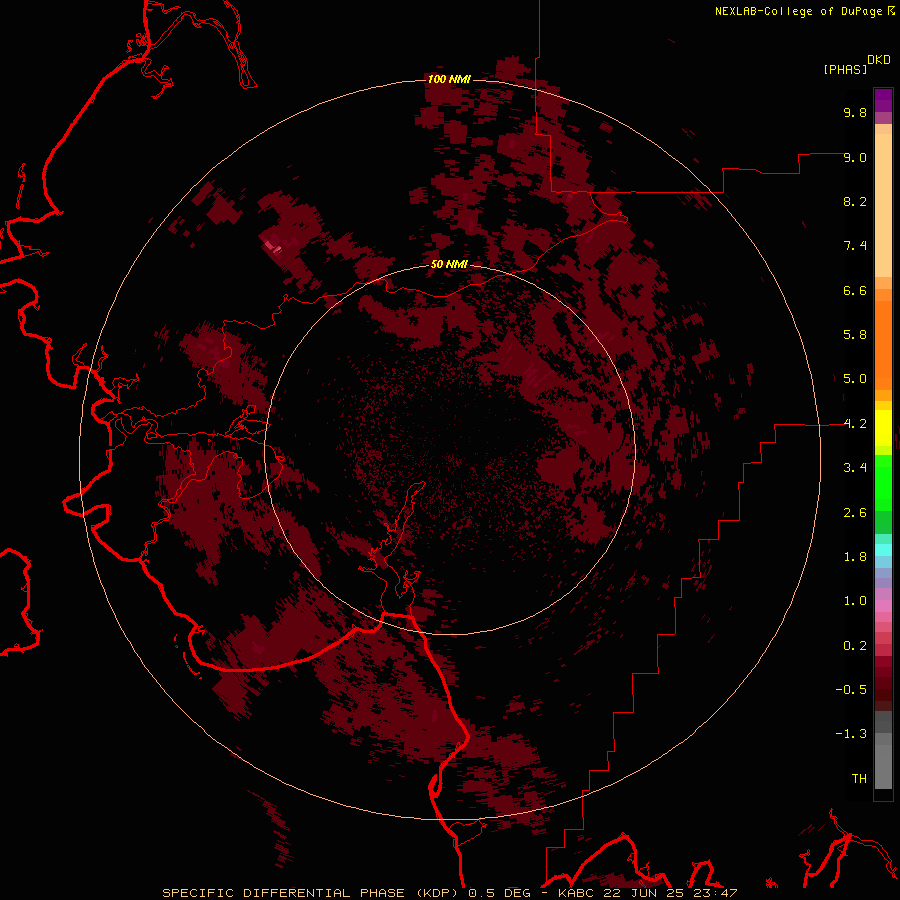
Task: Click the peach segment of the color bar
Action: coord(883,205)
